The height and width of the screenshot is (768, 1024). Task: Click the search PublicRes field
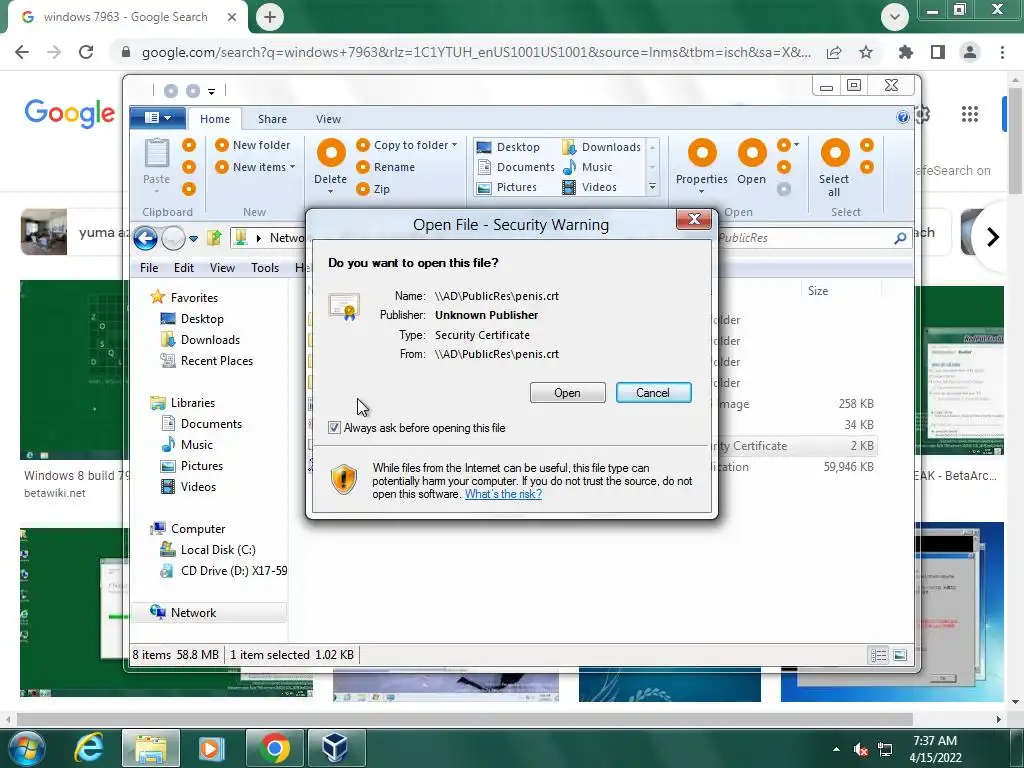813,238
